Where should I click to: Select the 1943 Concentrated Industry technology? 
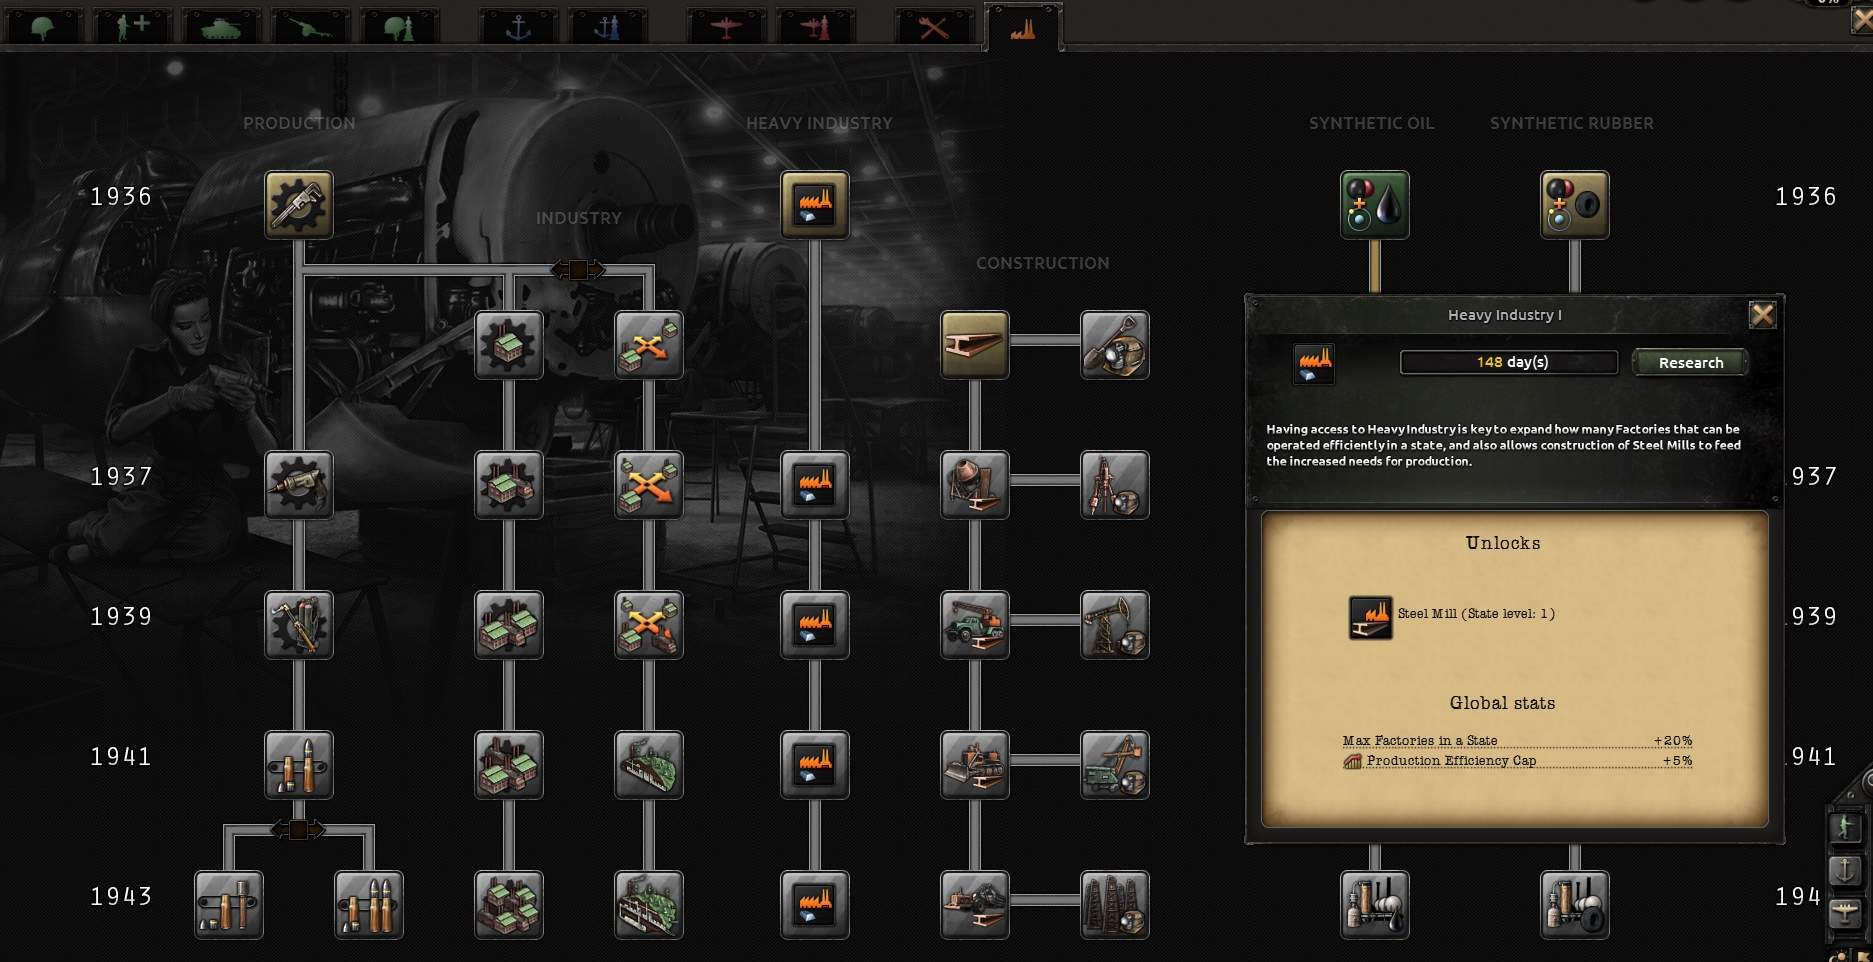pyautogui.click(x=509, y=905)
